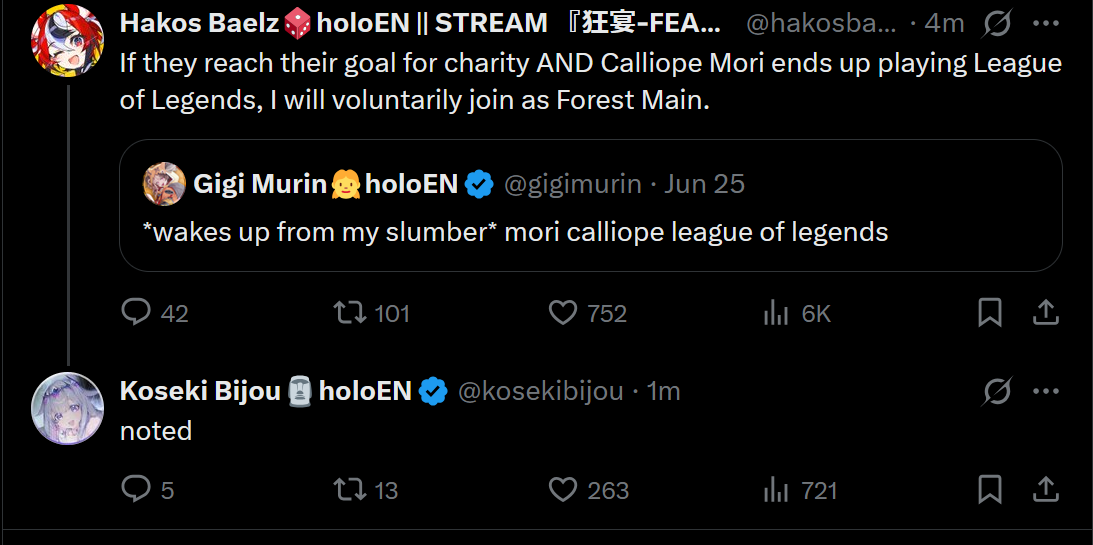The image size is (1093, 545).
Task: Open more options for Koseki Bijou's reply
Action: pos(1045,391)
